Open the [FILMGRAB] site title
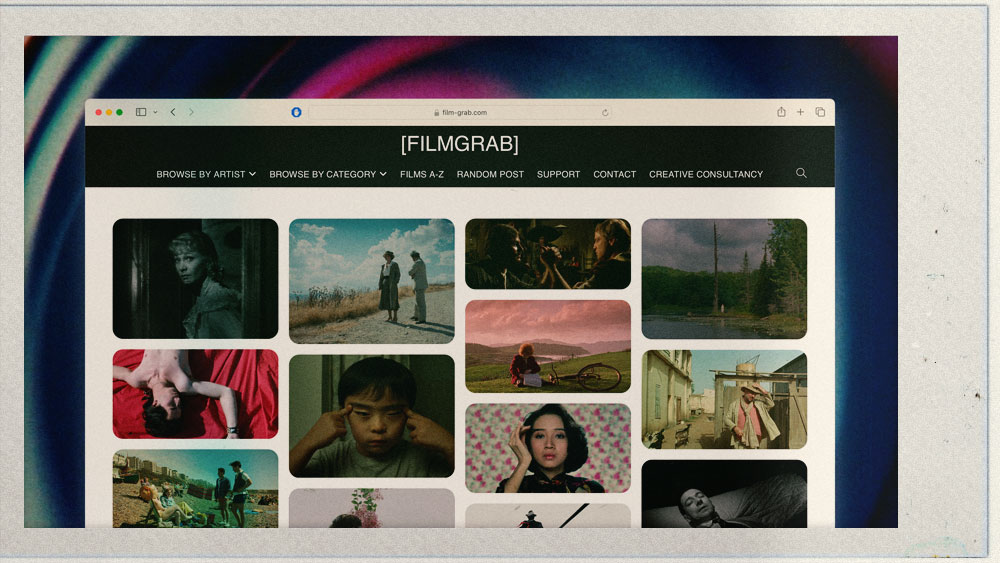Image resolution: width=1000 pixels, height=563 pixels. [x=460, y=144]
